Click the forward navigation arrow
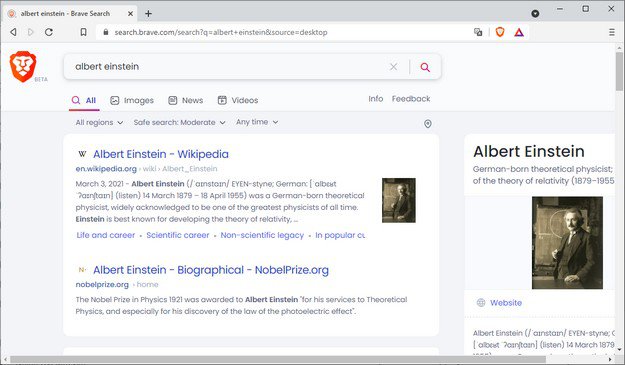Viewport: 625px width, 365px height. tap(30, 32)
